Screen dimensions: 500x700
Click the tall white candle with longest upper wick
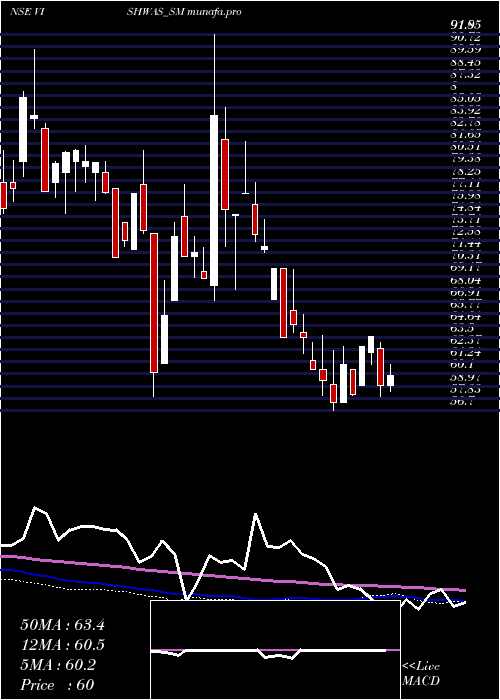click(214, 200)
